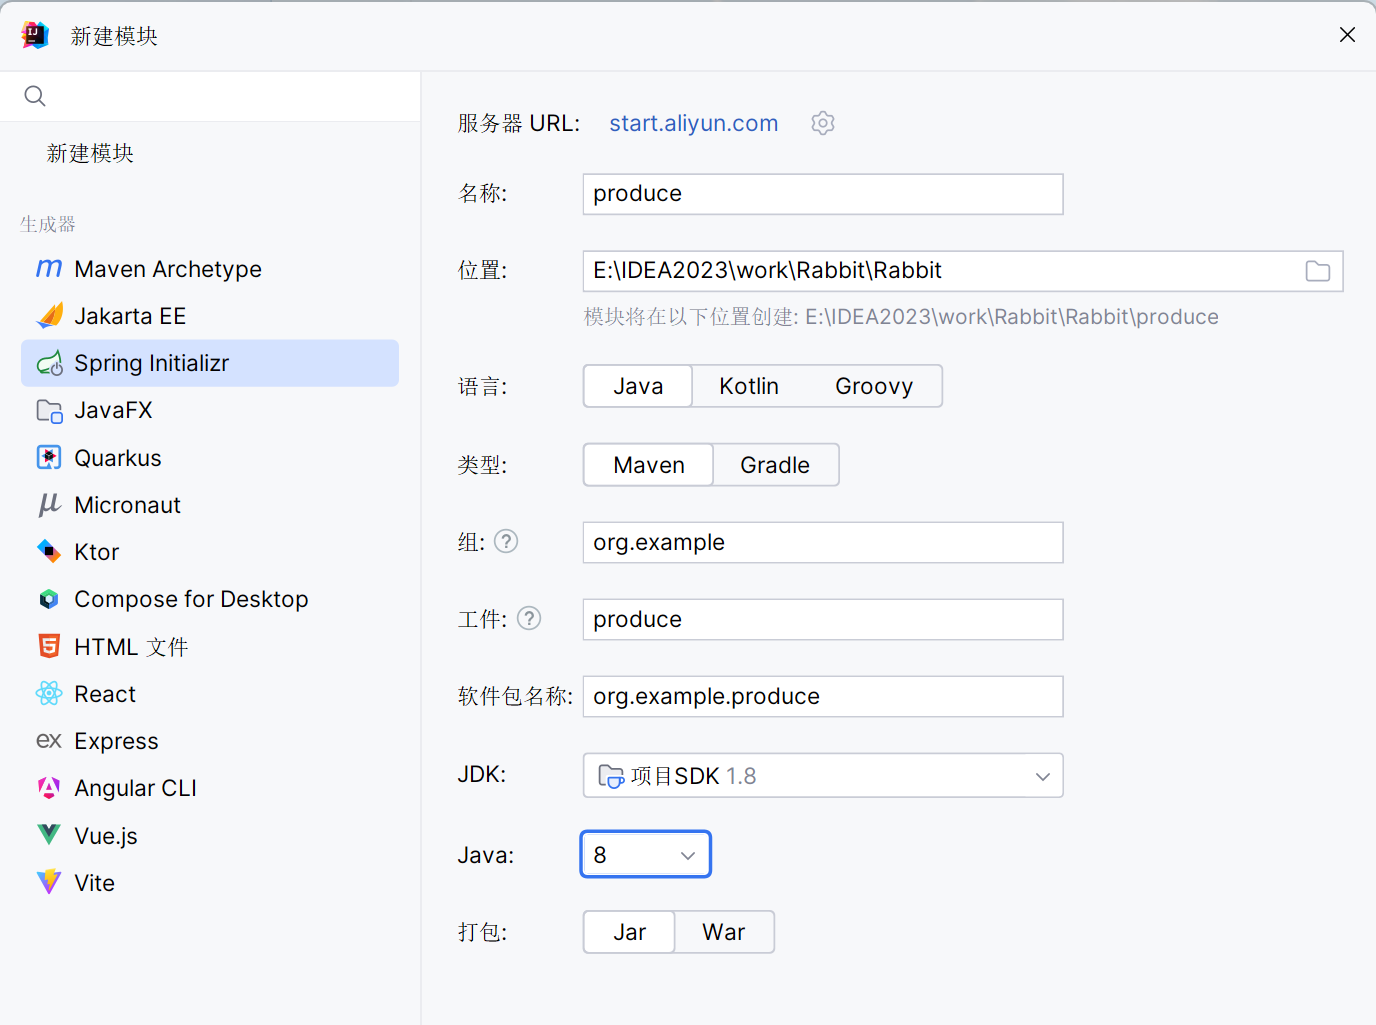Click the Jakarta EE feather icon
Viewport: 1376px width, 1025px height.
click(x=49, y=316)
